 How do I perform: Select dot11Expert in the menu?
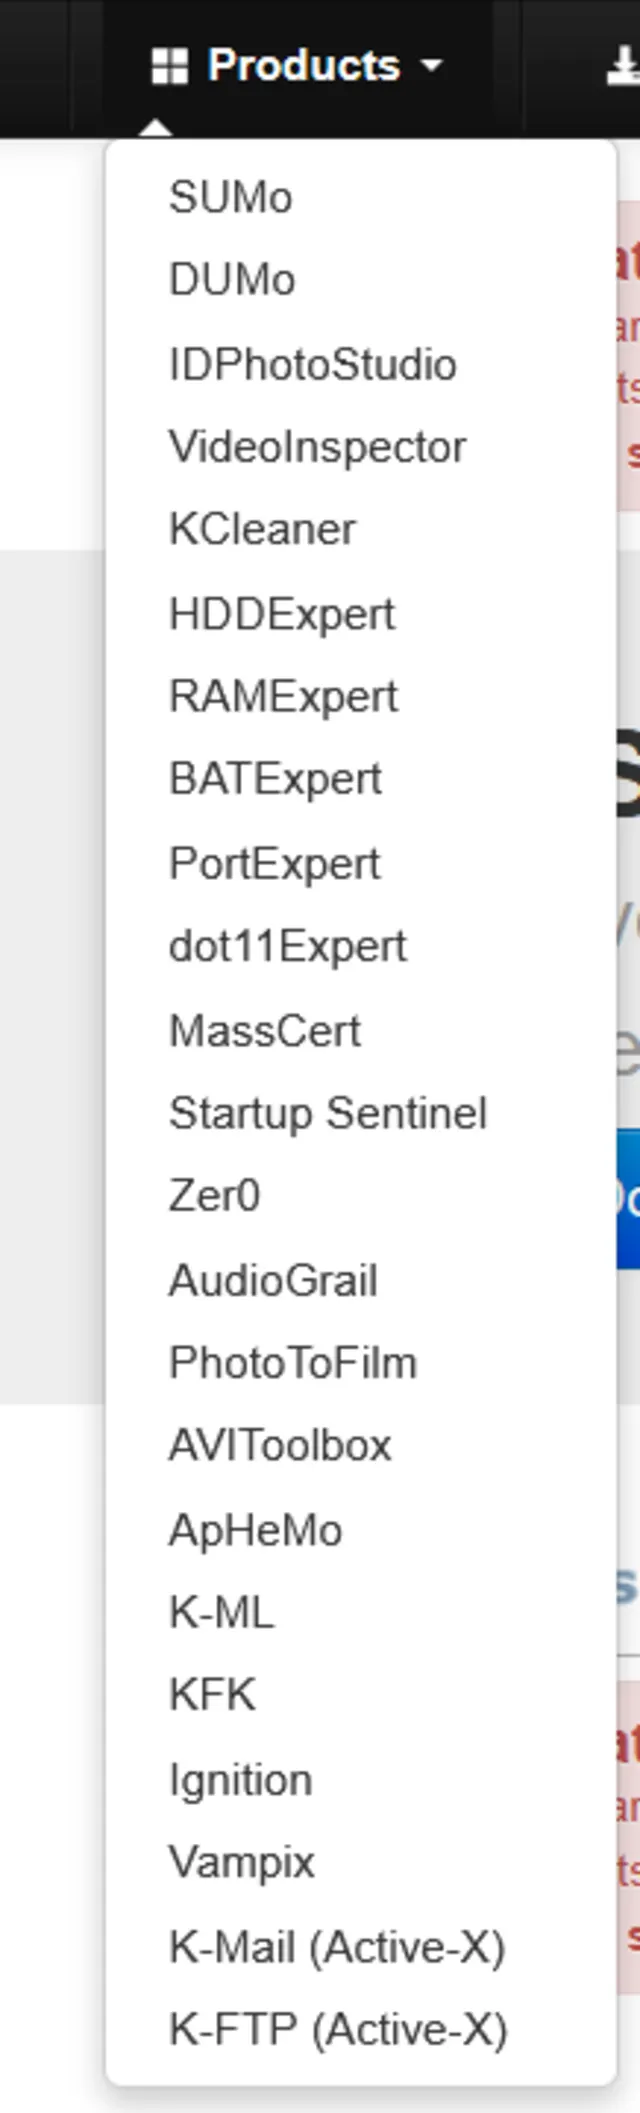click(x=288, y=947)
